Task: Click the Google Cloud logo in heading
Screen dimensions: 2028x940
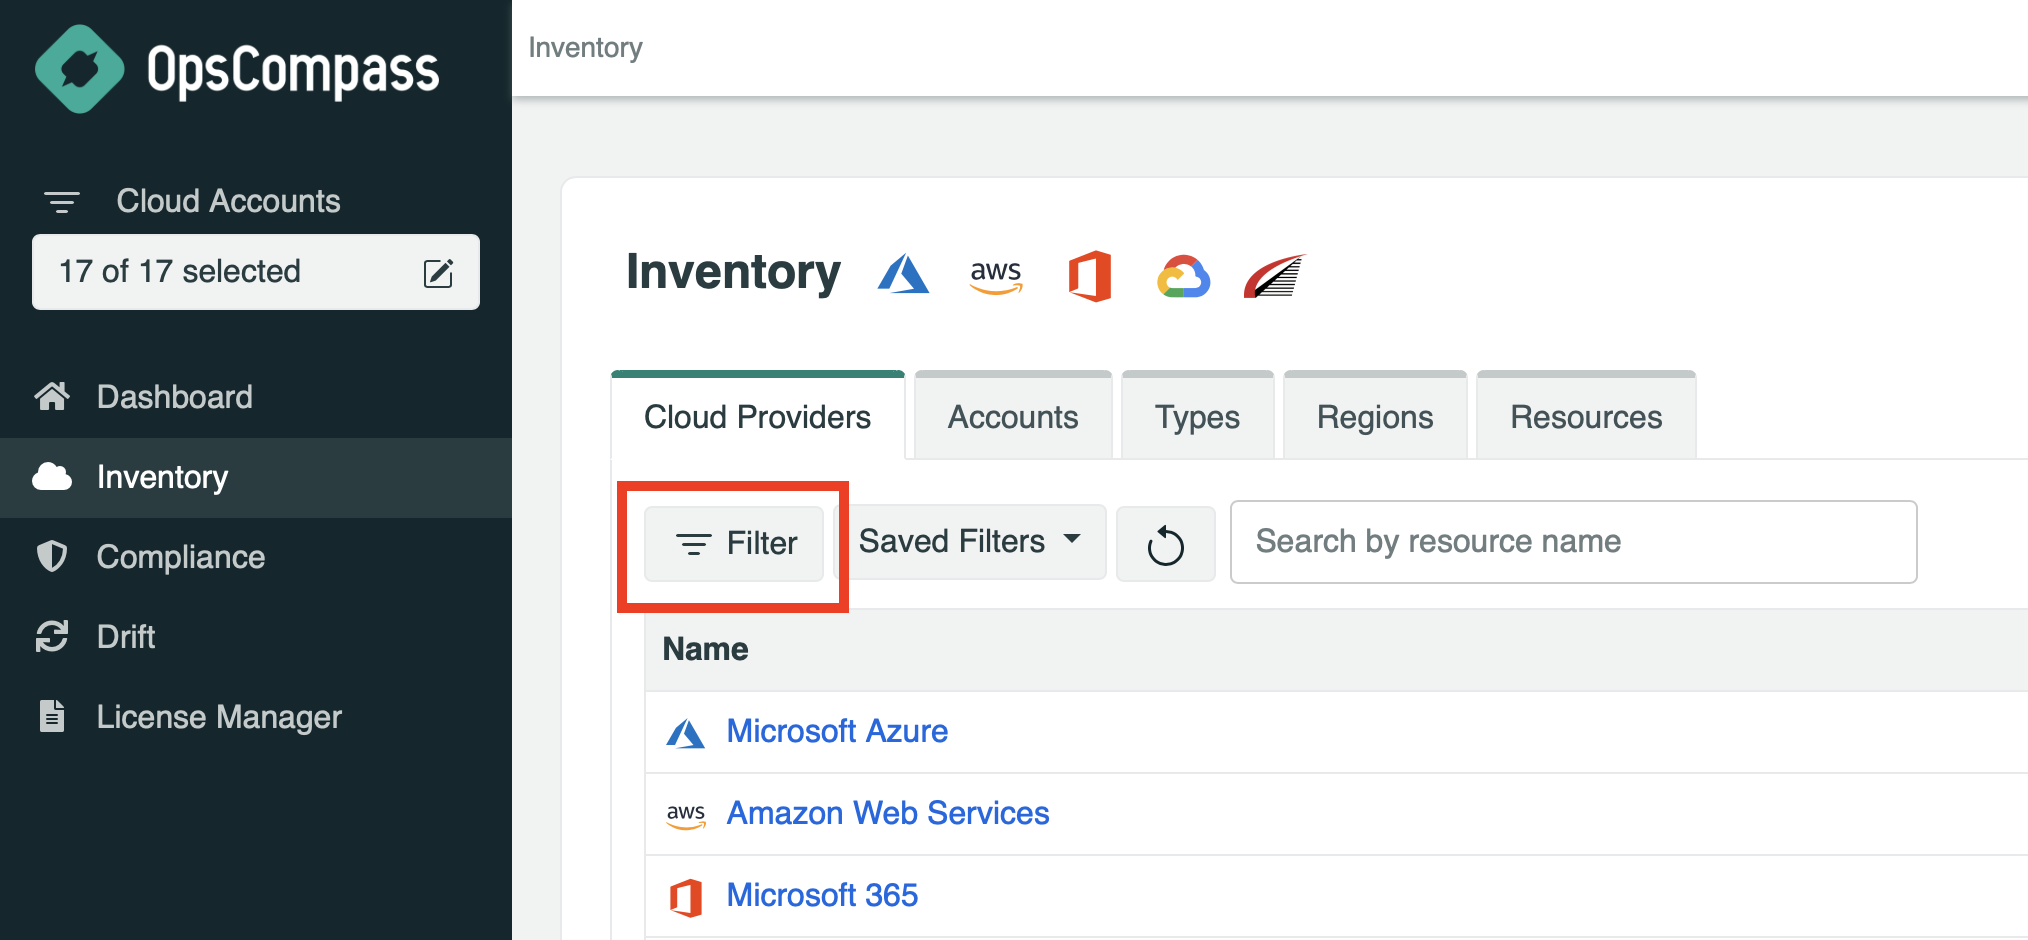Action: click(x=1184, y=277)
